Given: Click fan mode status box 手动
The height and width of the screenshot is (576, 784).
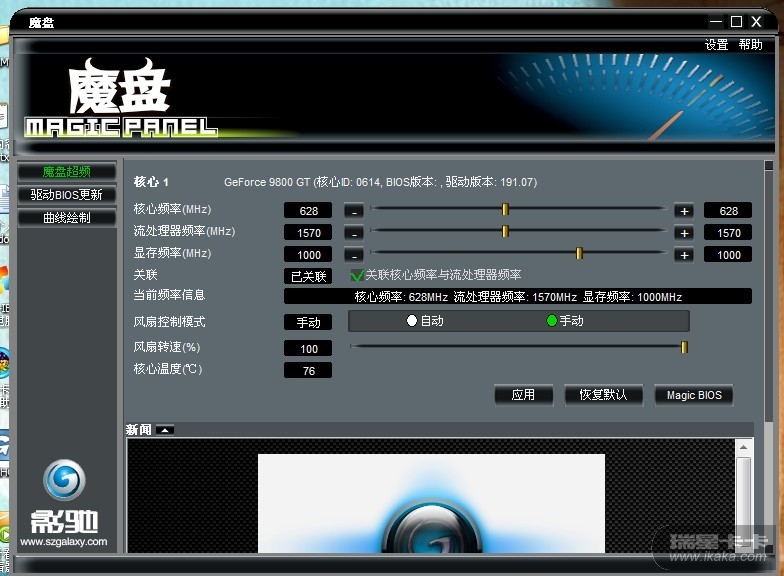Looking at the screenshot, I should (308, 322).
